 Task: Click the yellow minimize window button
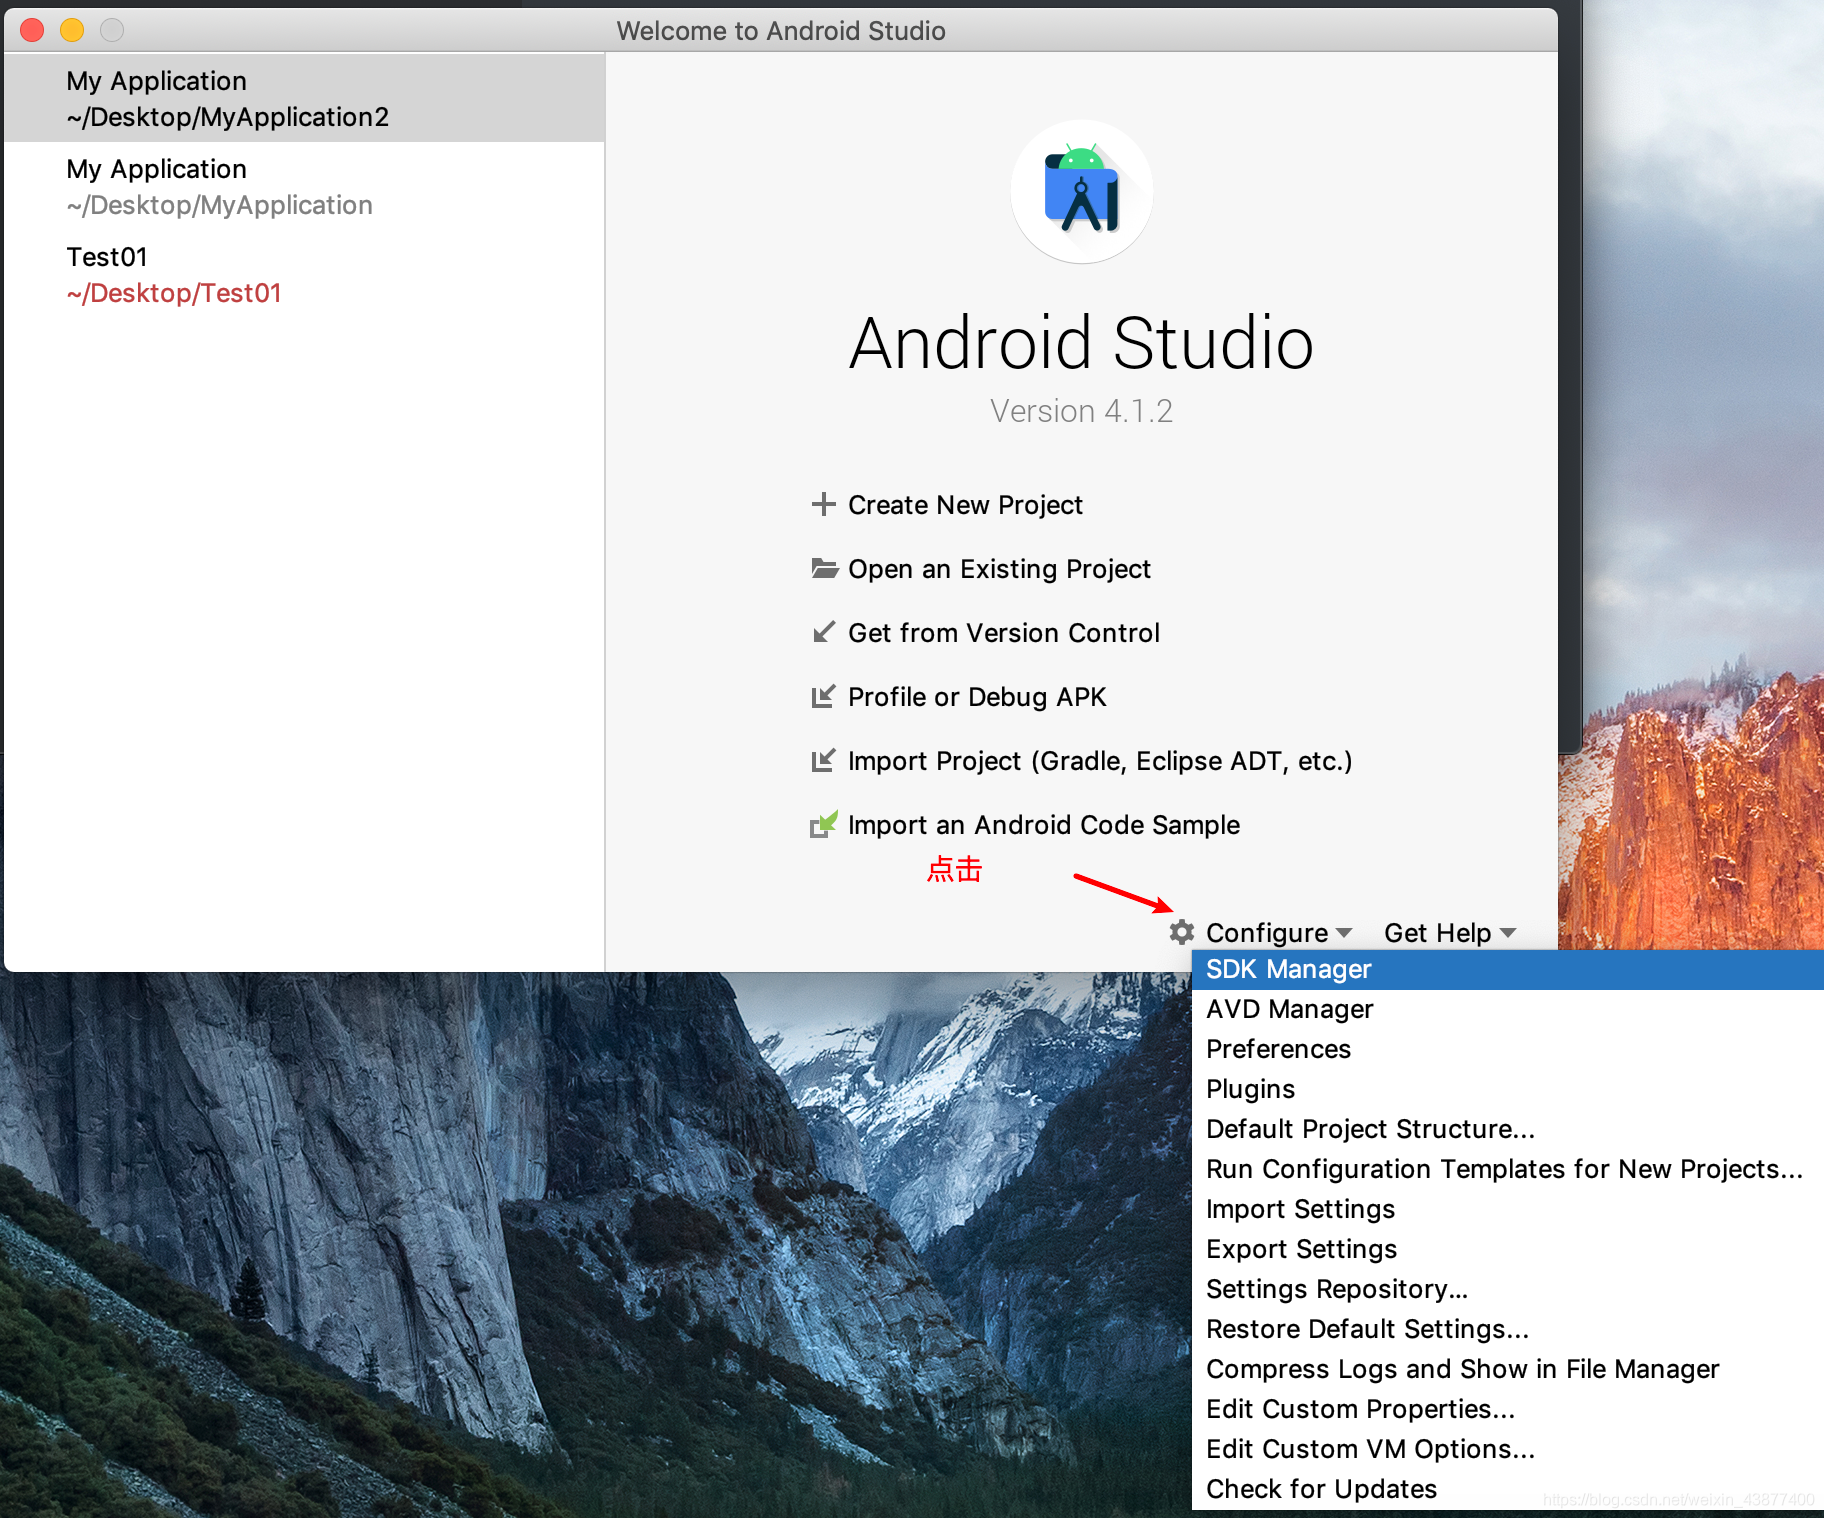coord(72,30)
